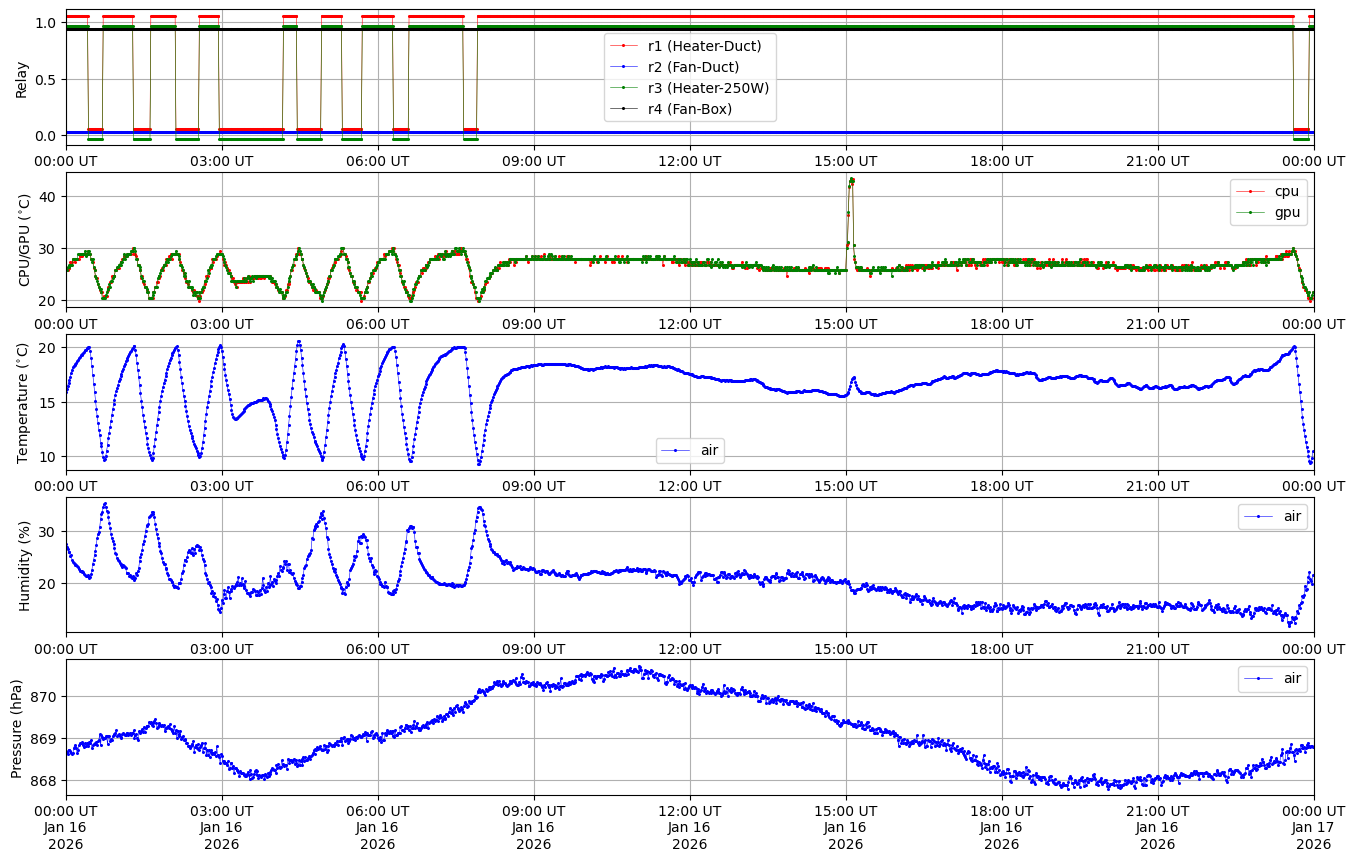The width and height of the screenshot is (1355, 861).
Task: Select the Humidity (%) axis label
Action: pyautogui.click(x=25, y=565)
